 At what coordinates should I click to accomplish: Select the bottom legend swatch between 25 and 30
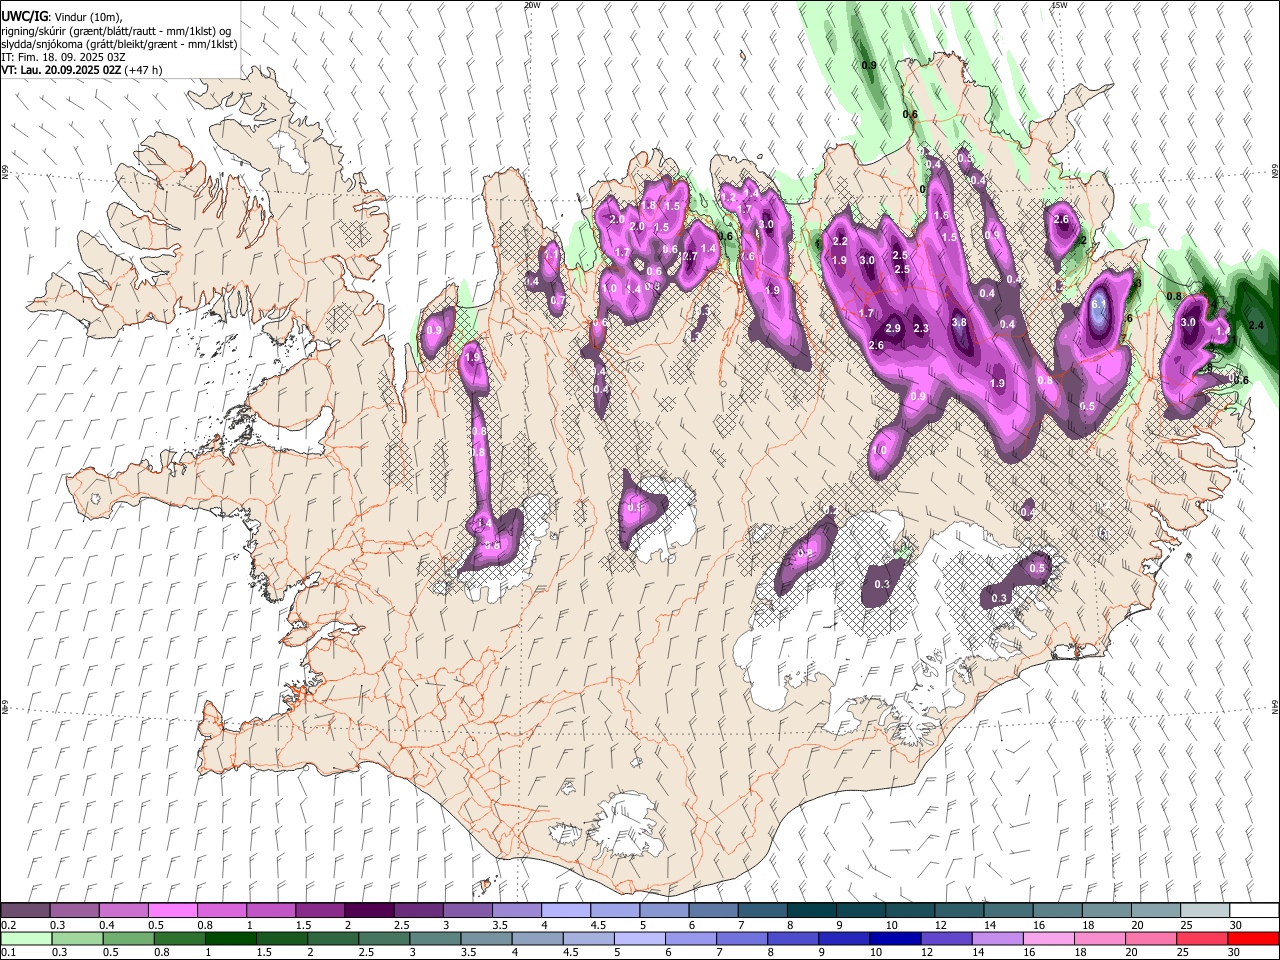(1201, 938)
